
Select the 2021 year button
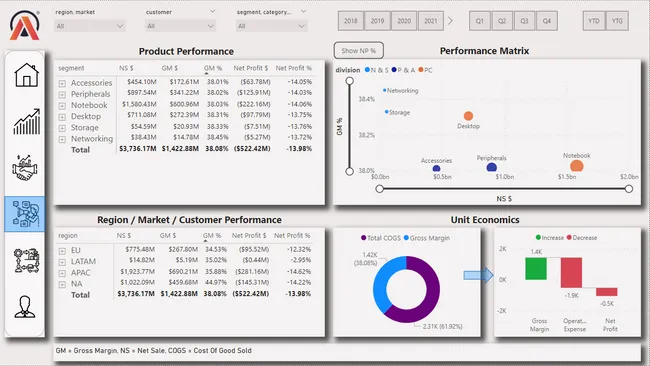point(431,21)
